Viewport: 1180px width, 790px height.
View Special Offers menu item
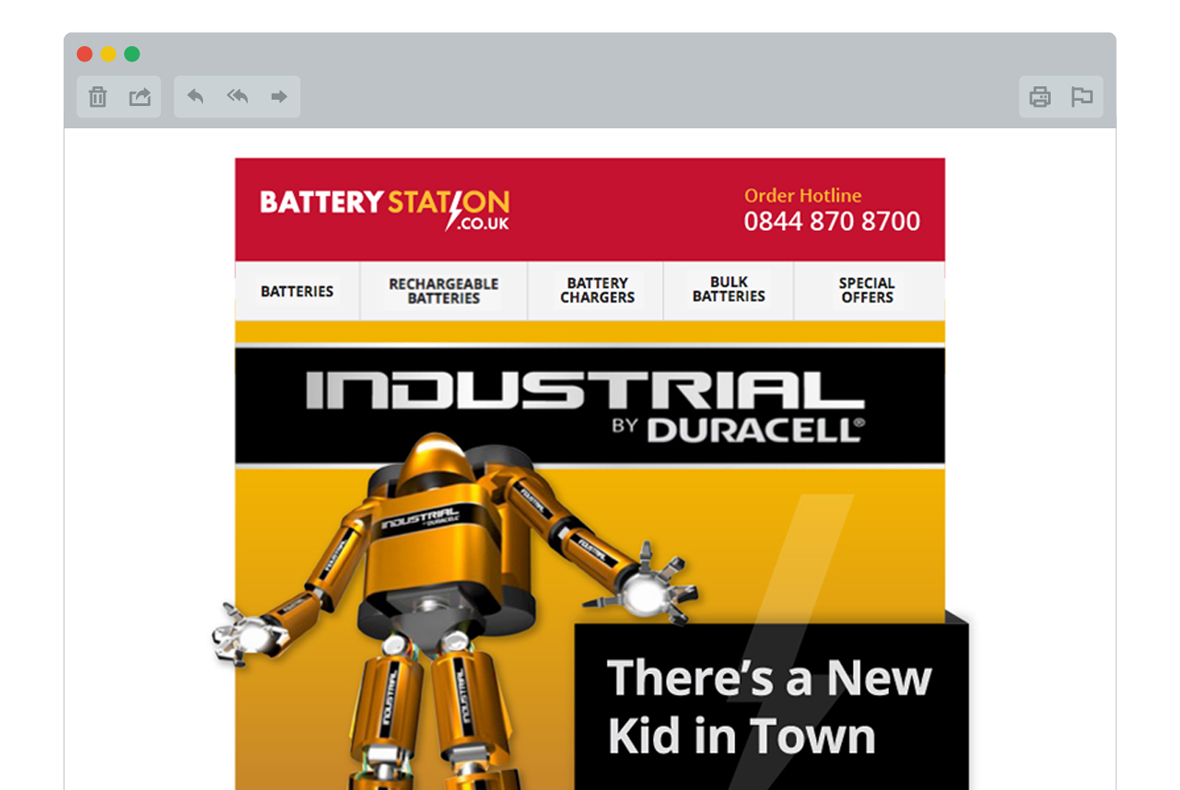867,290
